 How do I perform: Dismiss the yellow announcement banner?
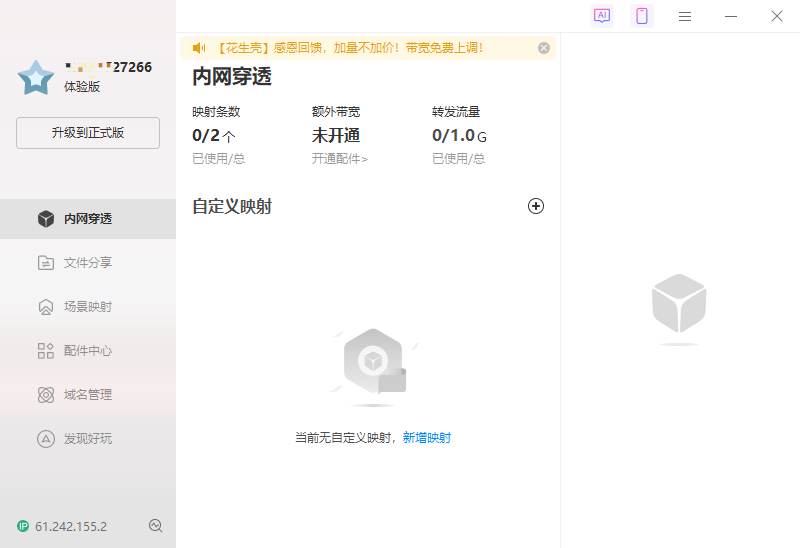pyautogui.click(x=544, y=48)
